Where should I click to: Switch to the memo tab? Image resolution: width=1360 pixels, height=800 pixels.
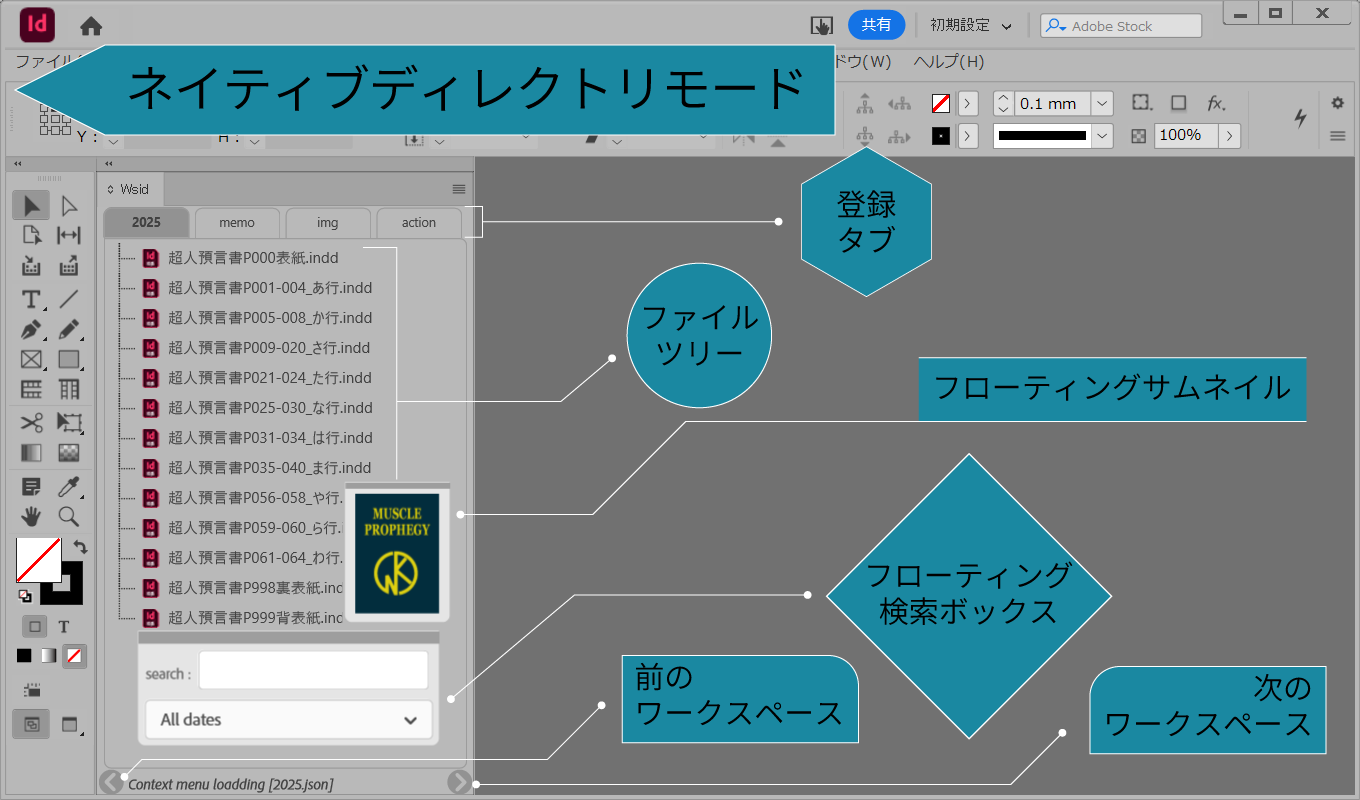click(x=237, y=222)
